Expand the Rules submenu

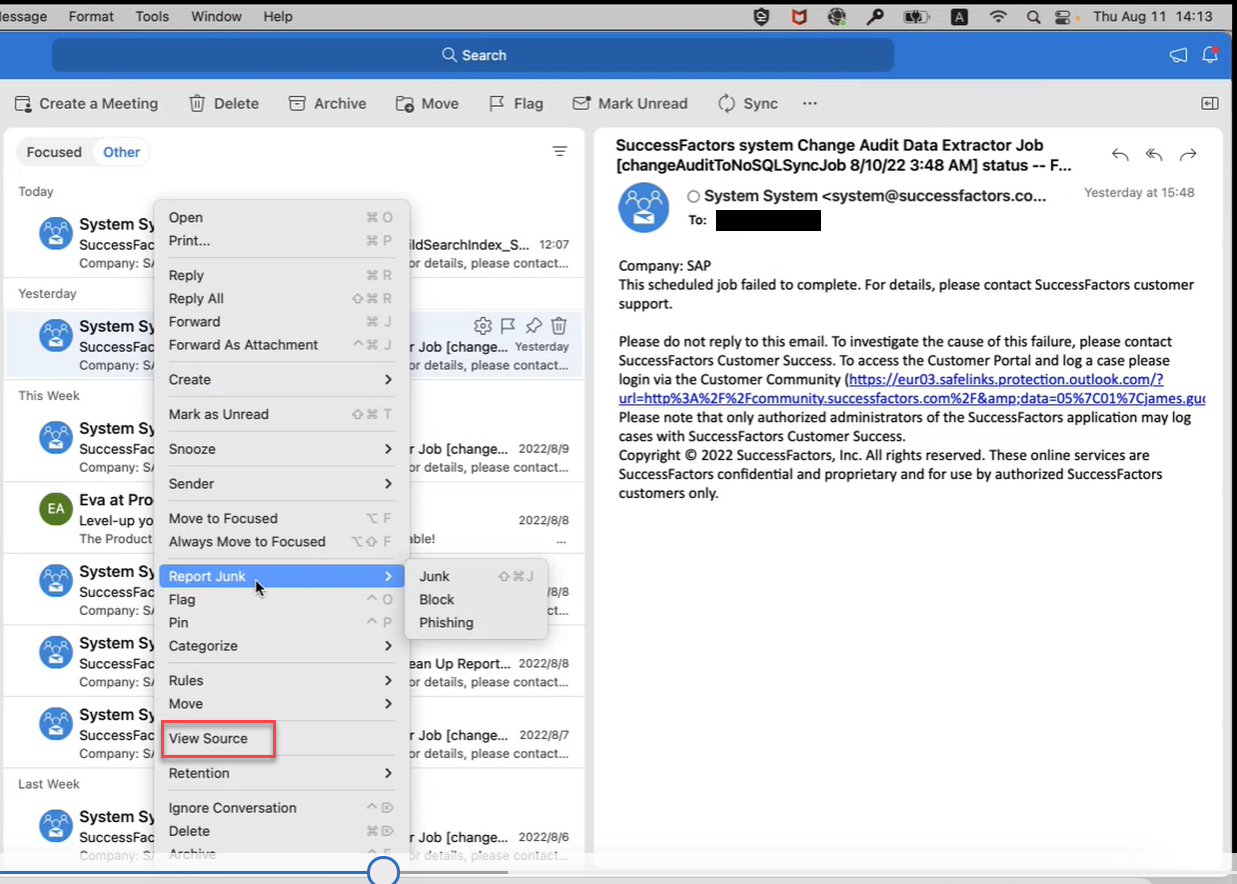click(x=280, y=681)
